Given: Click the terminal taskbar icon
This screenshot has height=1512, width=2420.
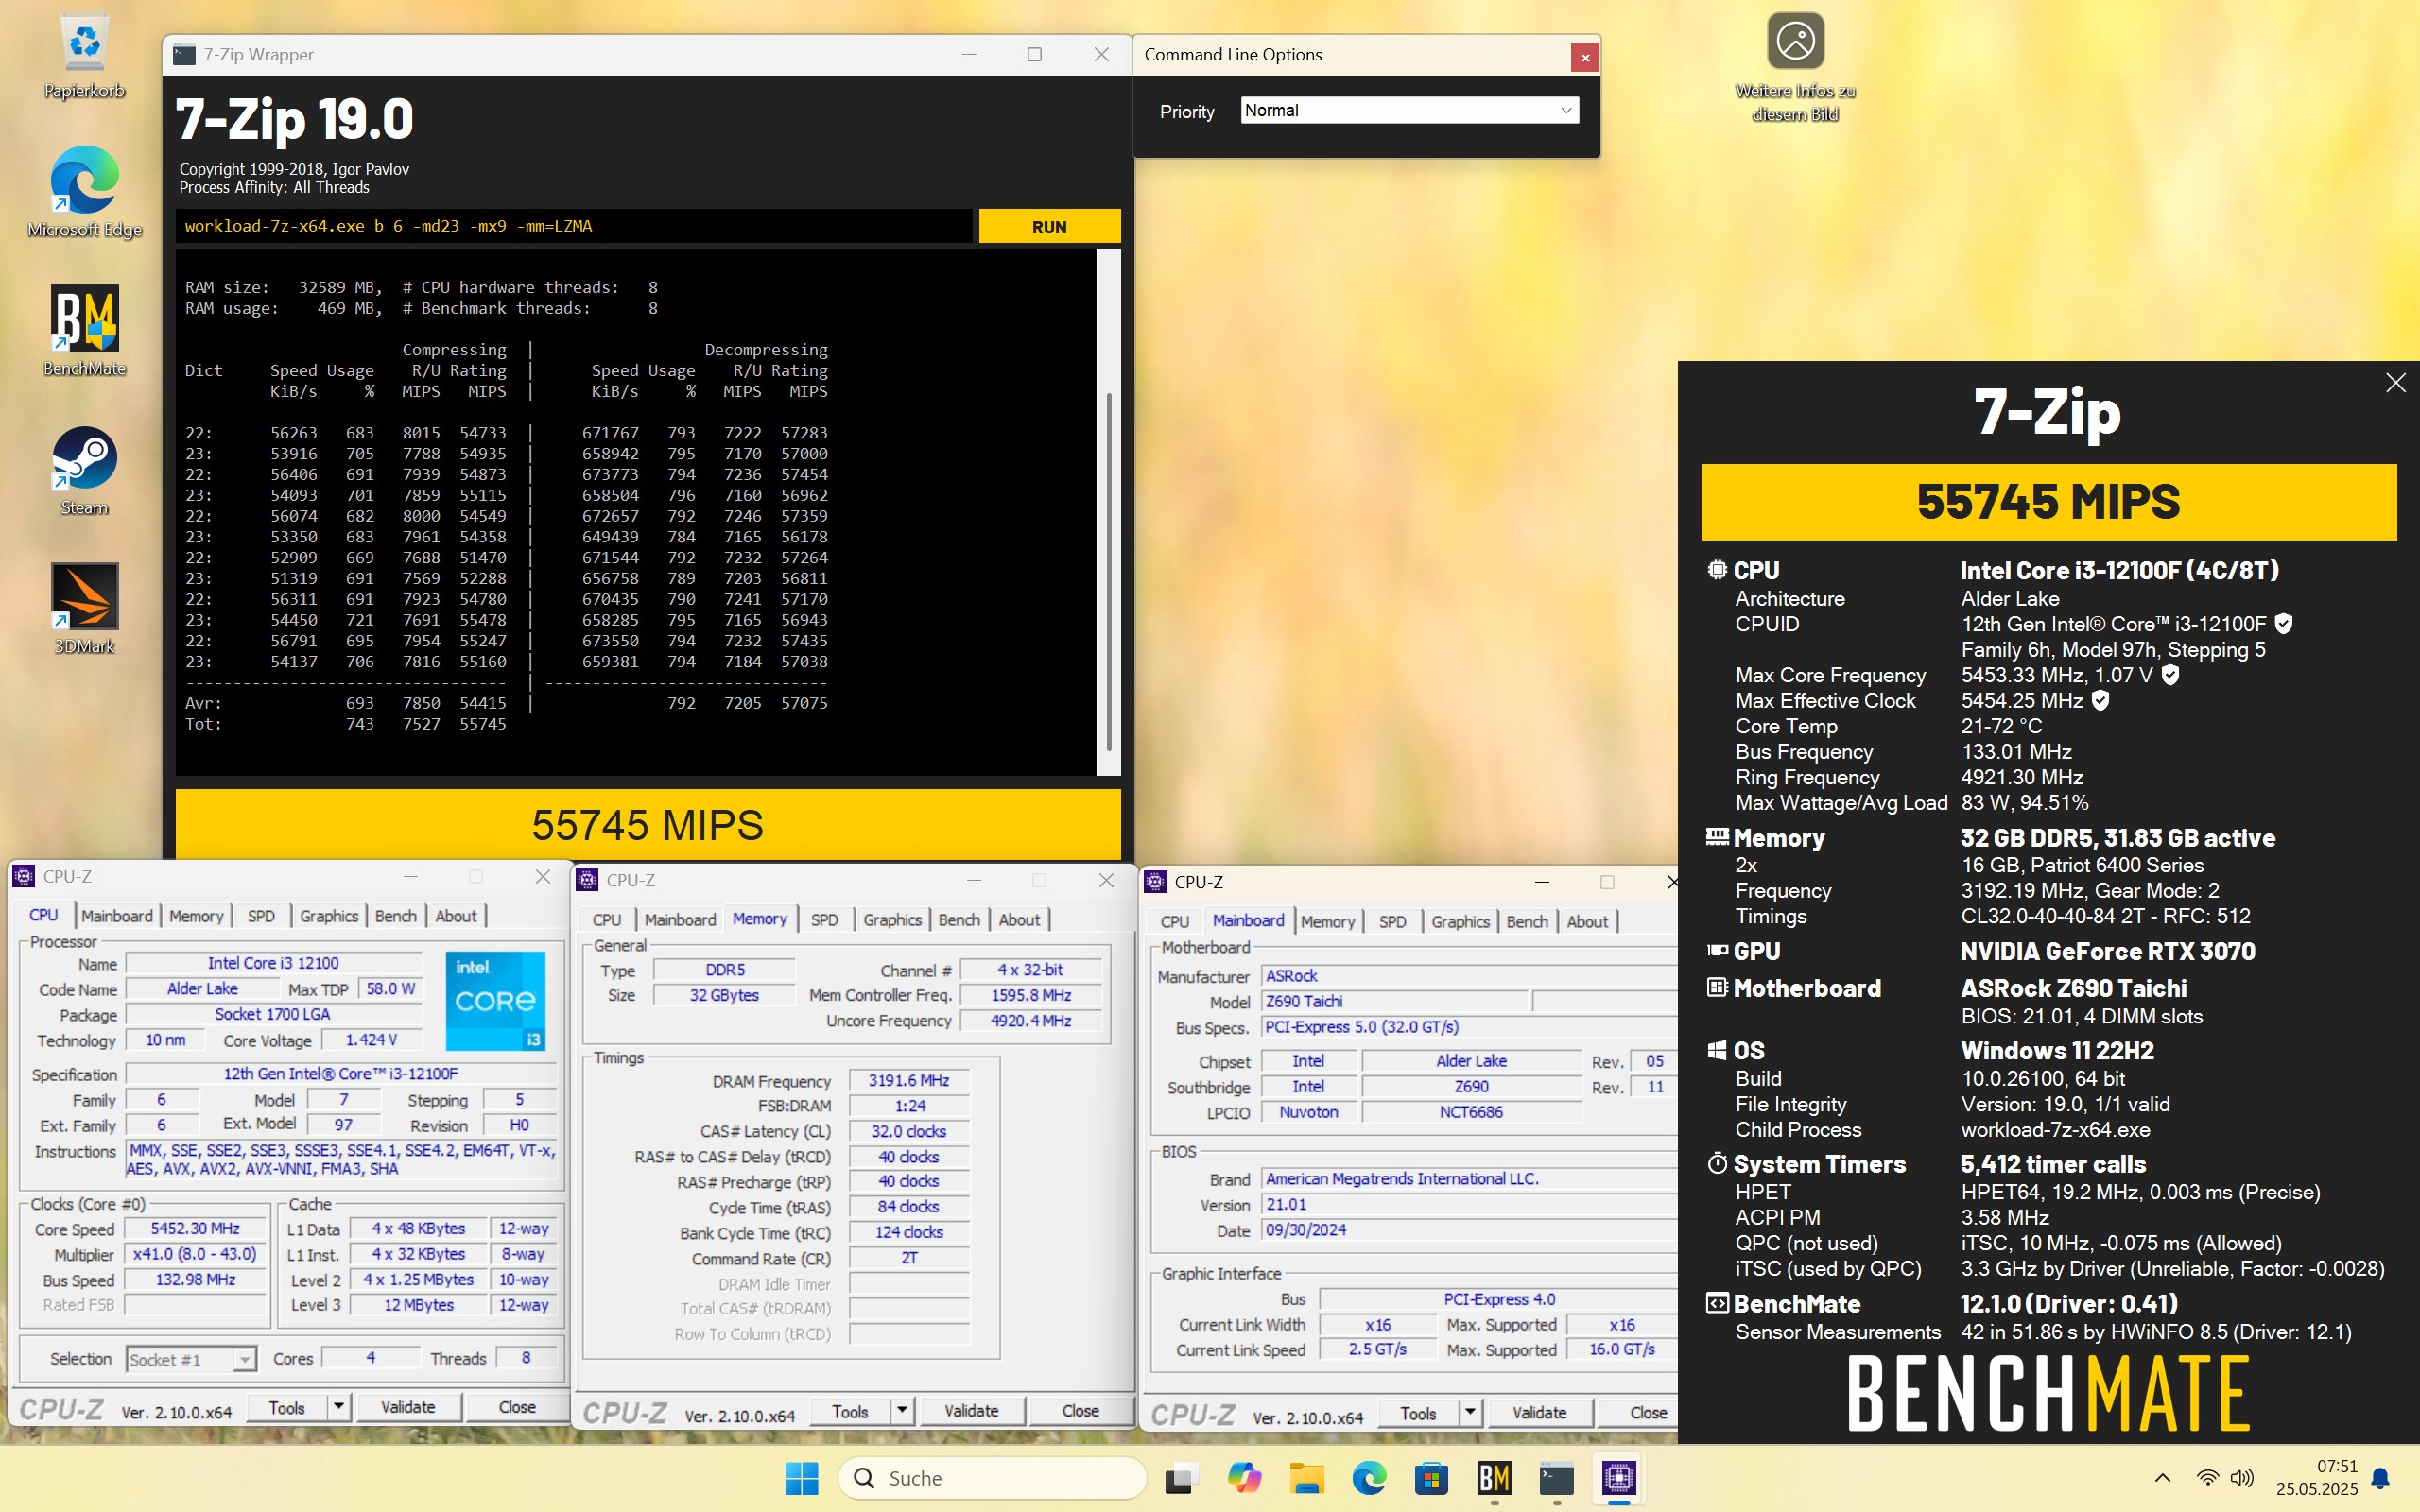Looking at the screenshot, I should [x=1557, y=1478].
